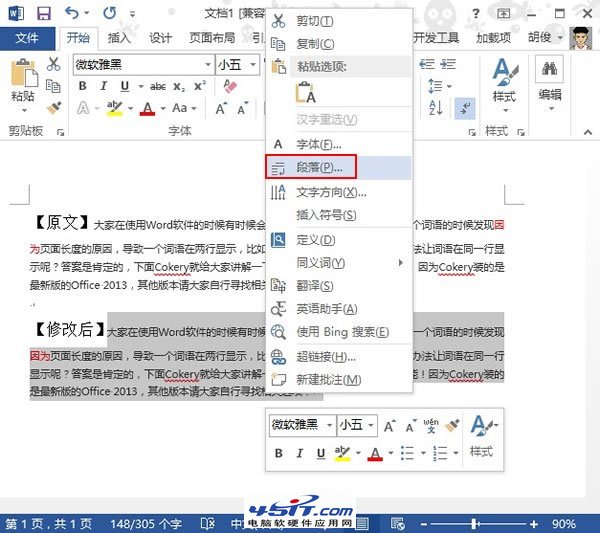Screen dimensions: 600x533
Task: Choose 文字方向(X)... in context menu
Action: pos(338,192)
